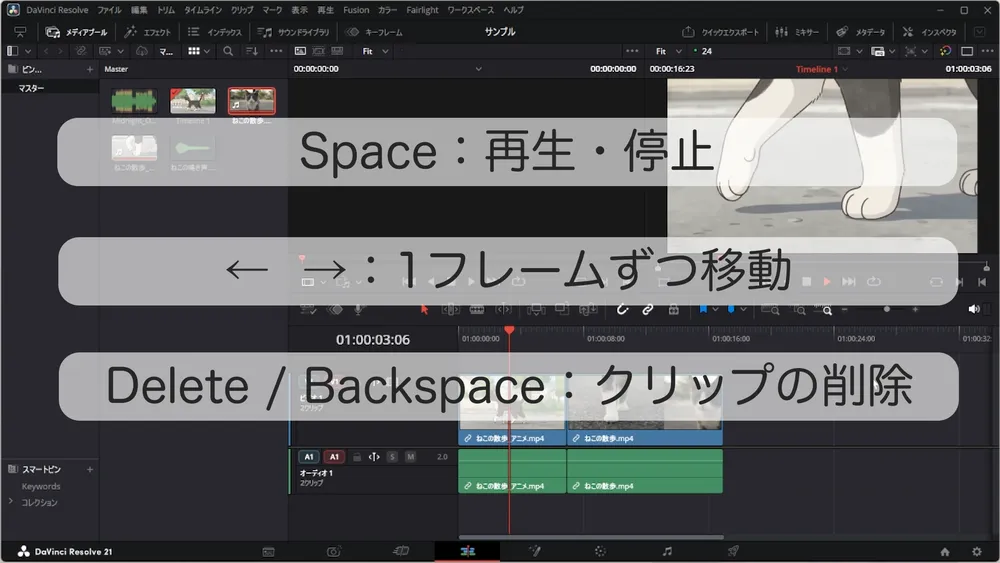This screenshot has width=1000, height=563.
Task: Open the Media Pool panel
Action: click(77, 32)
